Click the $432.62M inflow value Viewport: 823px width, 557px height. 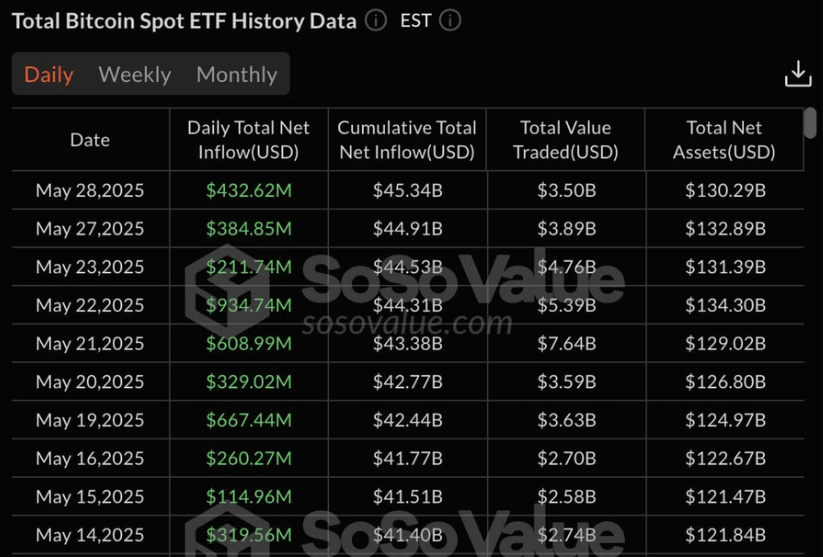[249, 190]
